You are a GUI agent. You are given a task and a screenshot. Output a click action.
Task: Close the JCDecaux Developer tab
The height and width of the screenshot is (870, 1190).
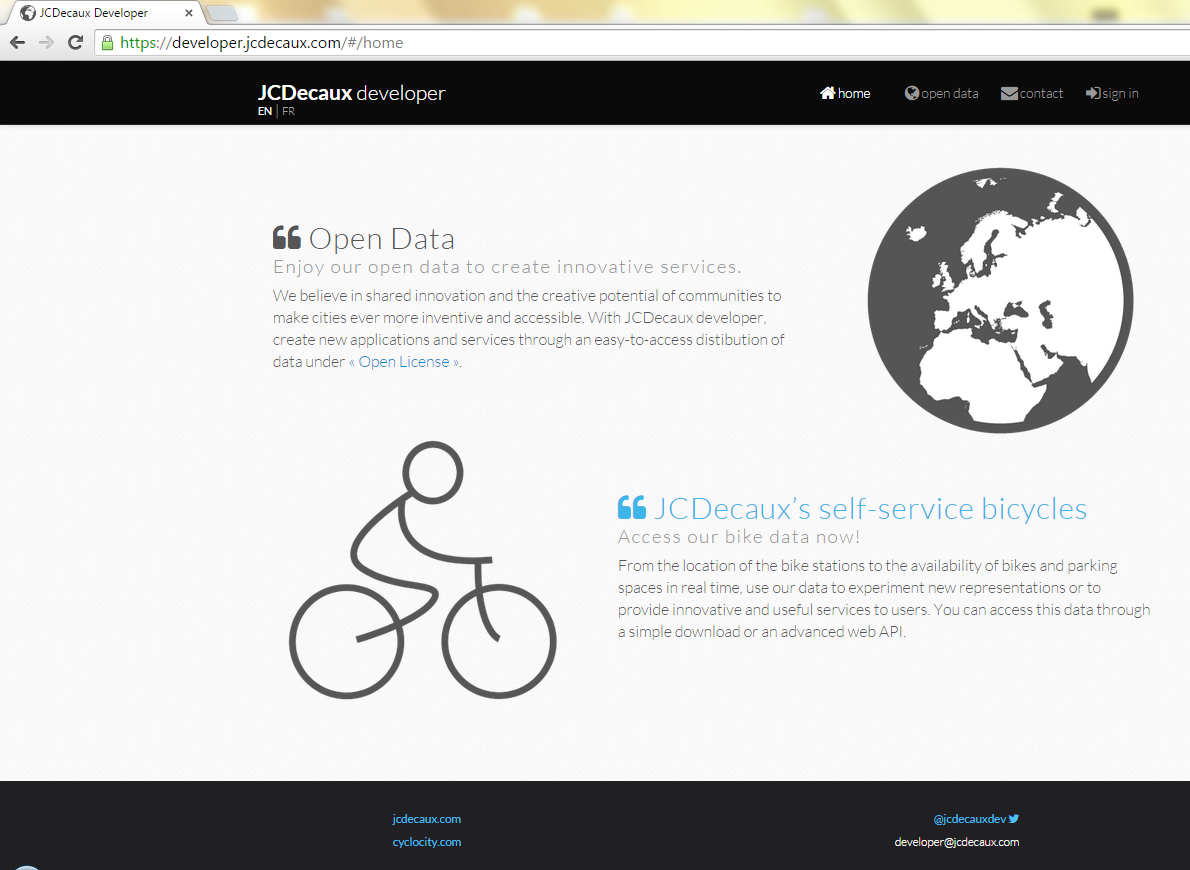189,13
